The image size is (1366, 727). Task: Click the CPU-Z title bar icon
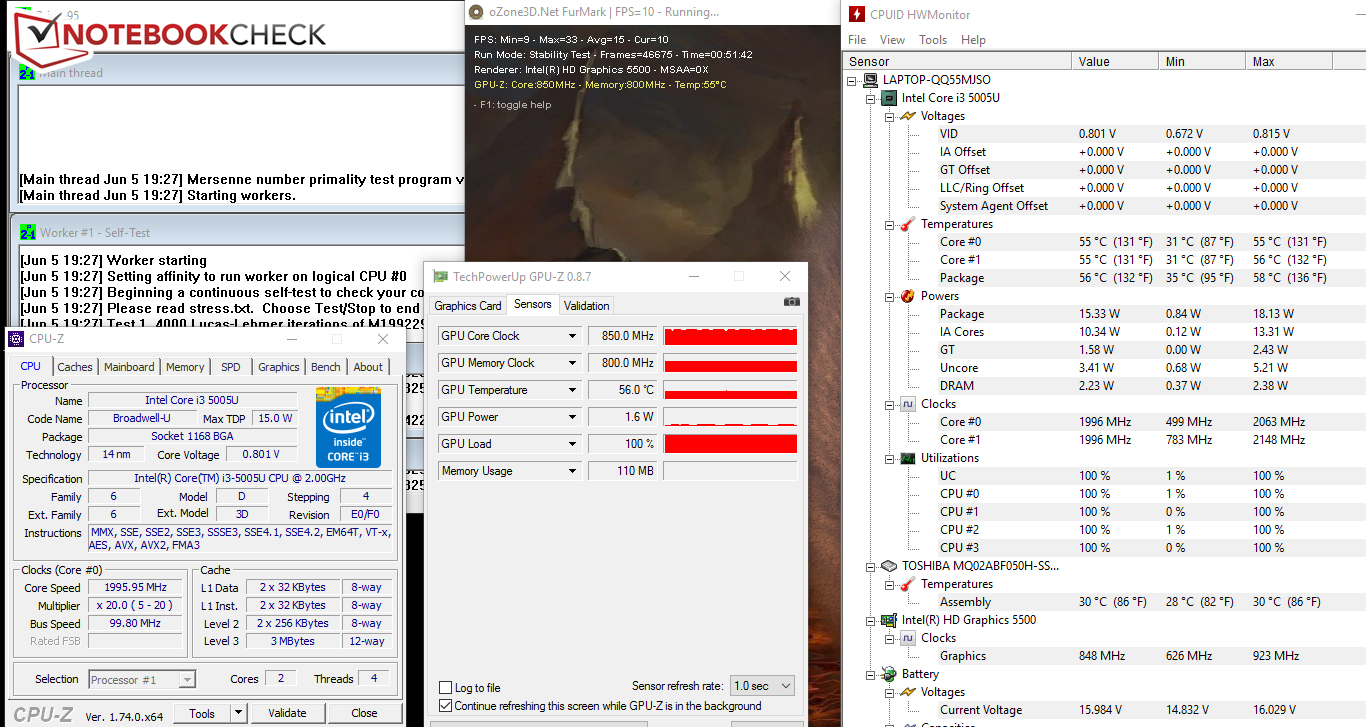(x=16, y=339)
